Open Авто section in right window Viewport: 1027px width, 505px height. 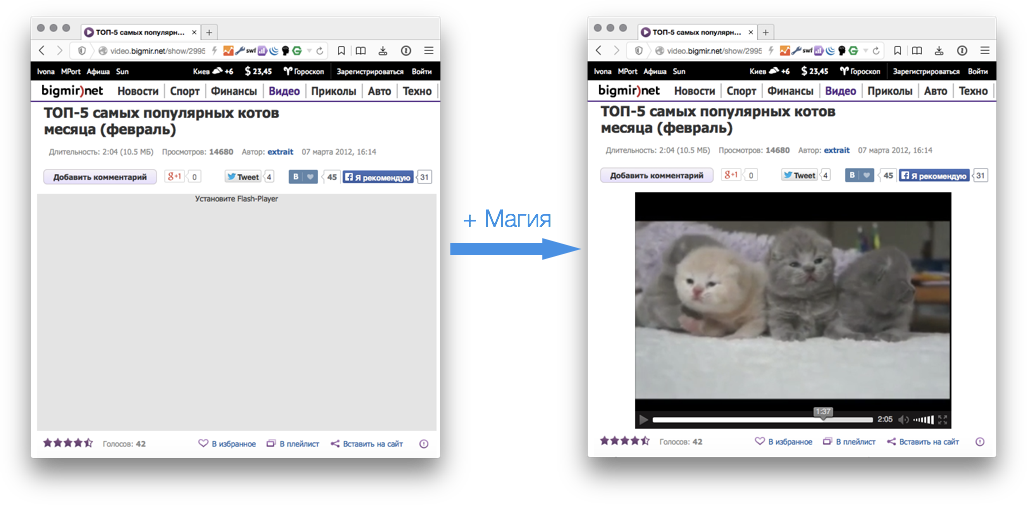coord(936,91)
